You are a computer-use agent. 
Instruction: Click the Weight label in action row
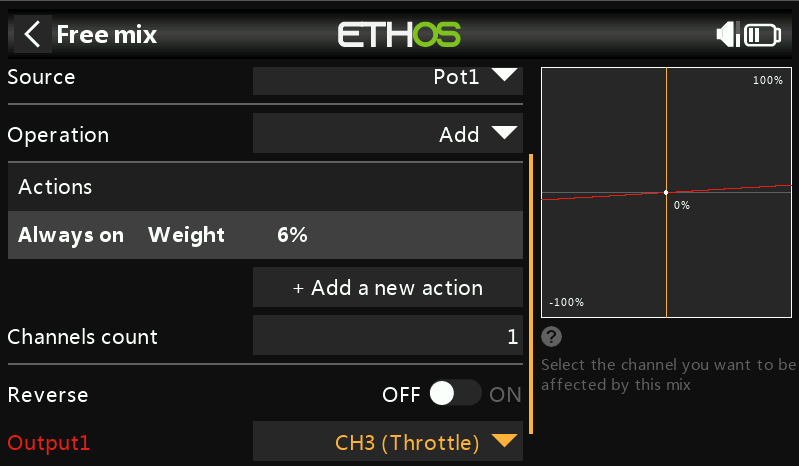[186, 235]
